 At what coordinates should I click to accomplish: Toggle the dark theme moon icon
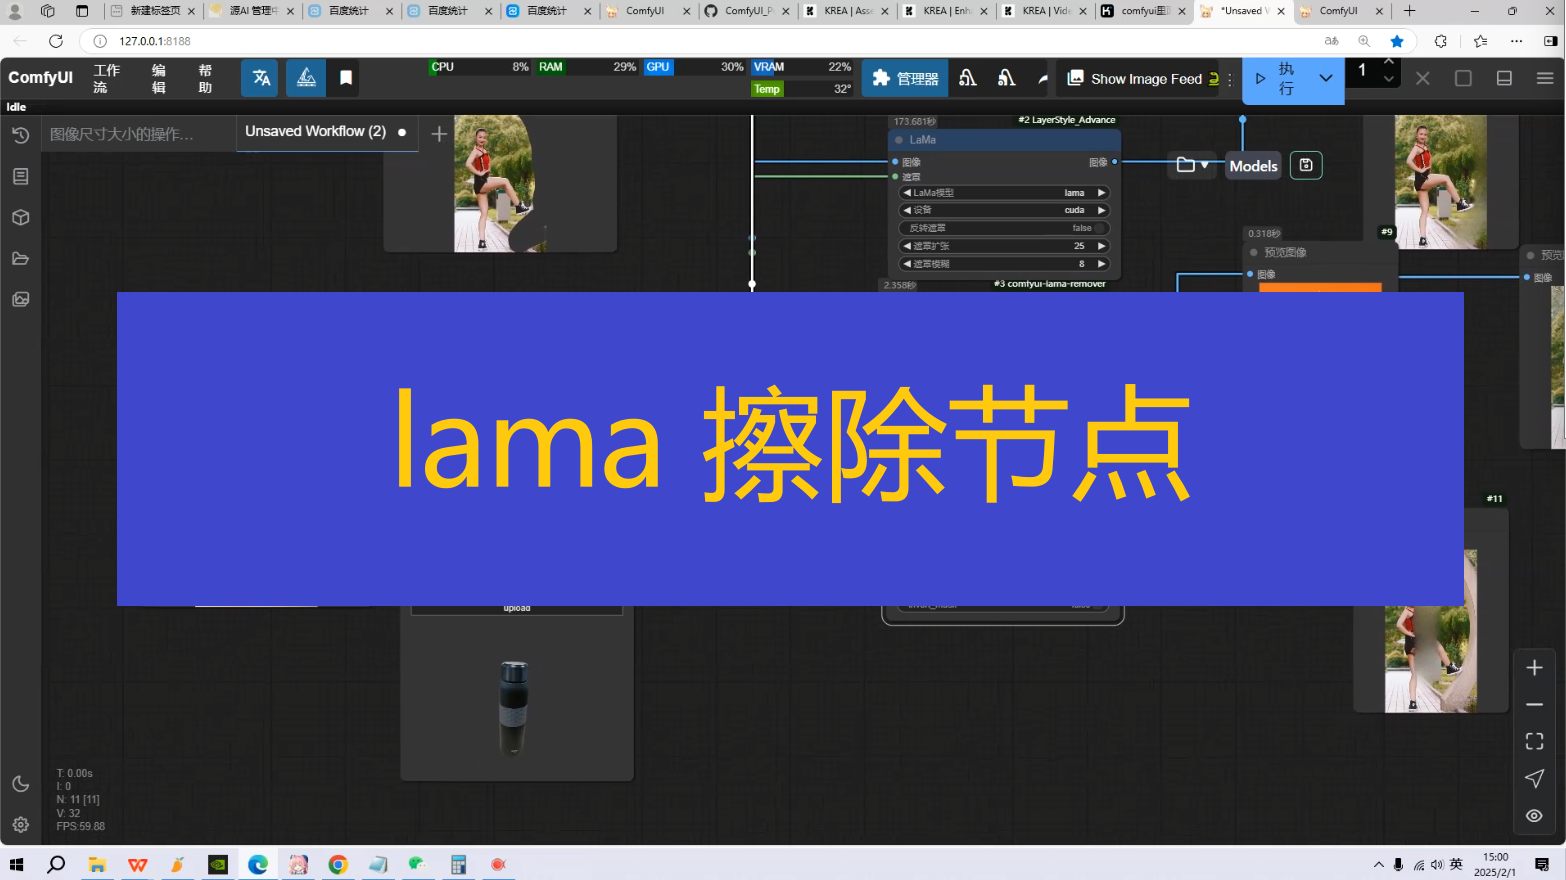[20, 784]
